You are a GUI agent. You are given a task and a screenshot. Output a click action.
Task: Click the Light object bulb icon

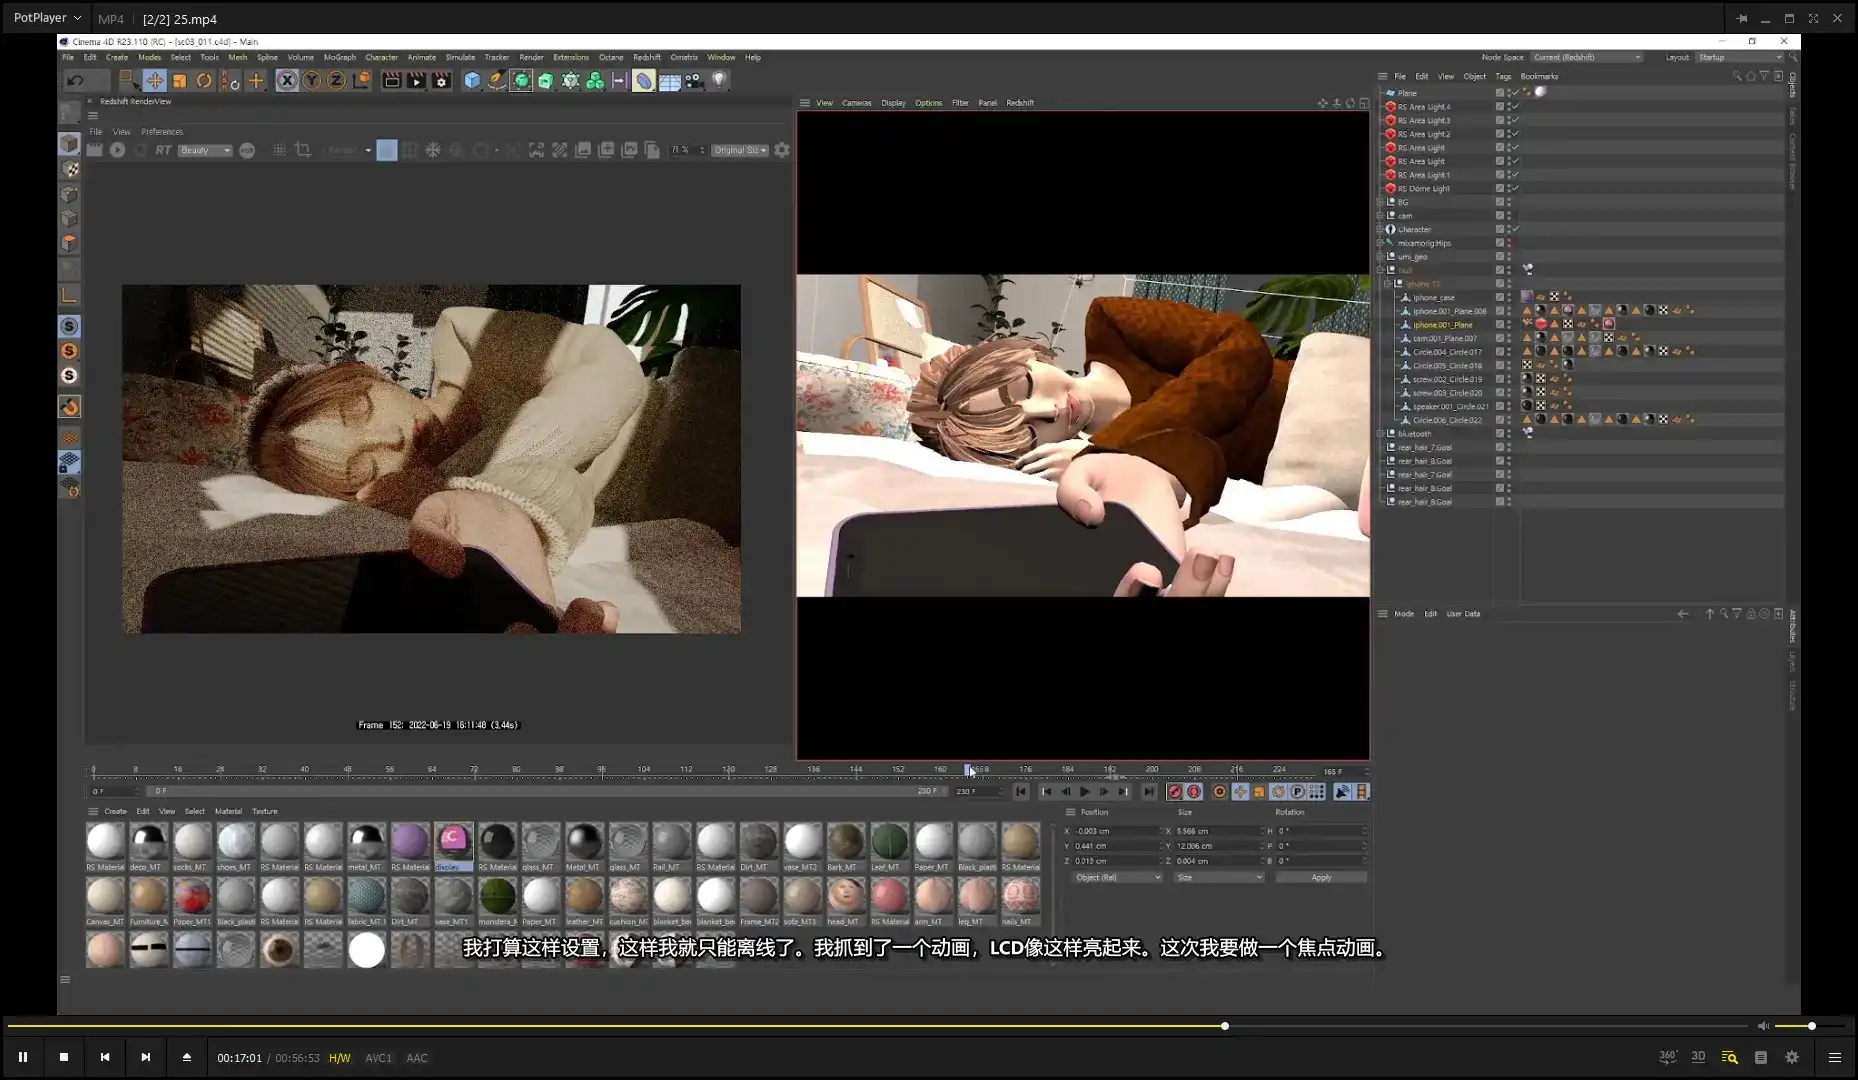[x=718, y=81]
